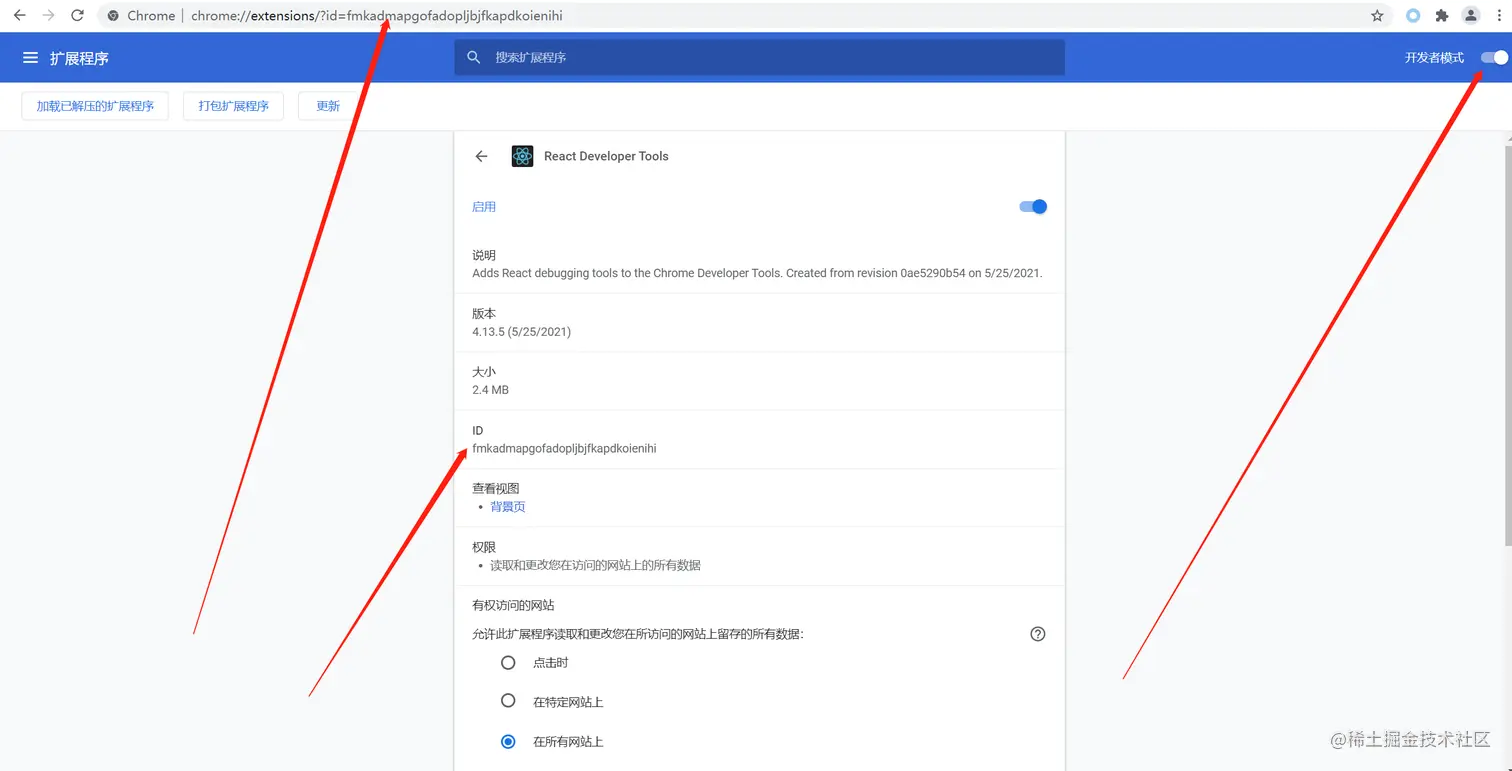The height and width of the screenshot is (771, 1512).
Task: Click 加载已解压的扩展程序 button
Action: click(x=95, y=106)
